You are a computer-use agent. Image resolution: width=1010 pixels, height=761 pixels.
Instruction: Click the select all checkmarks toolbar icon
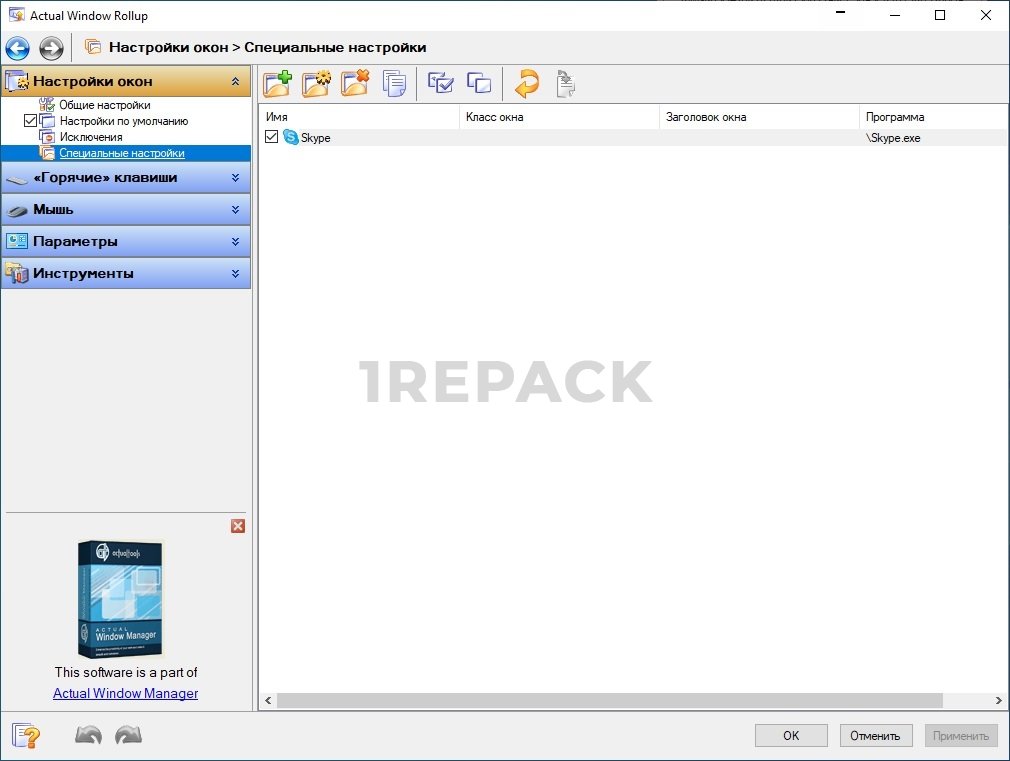coord(440,84)
